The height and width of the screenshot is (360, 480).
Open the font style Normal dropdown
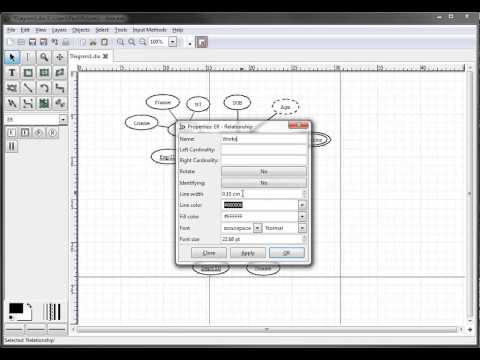[x=302, y=228]
